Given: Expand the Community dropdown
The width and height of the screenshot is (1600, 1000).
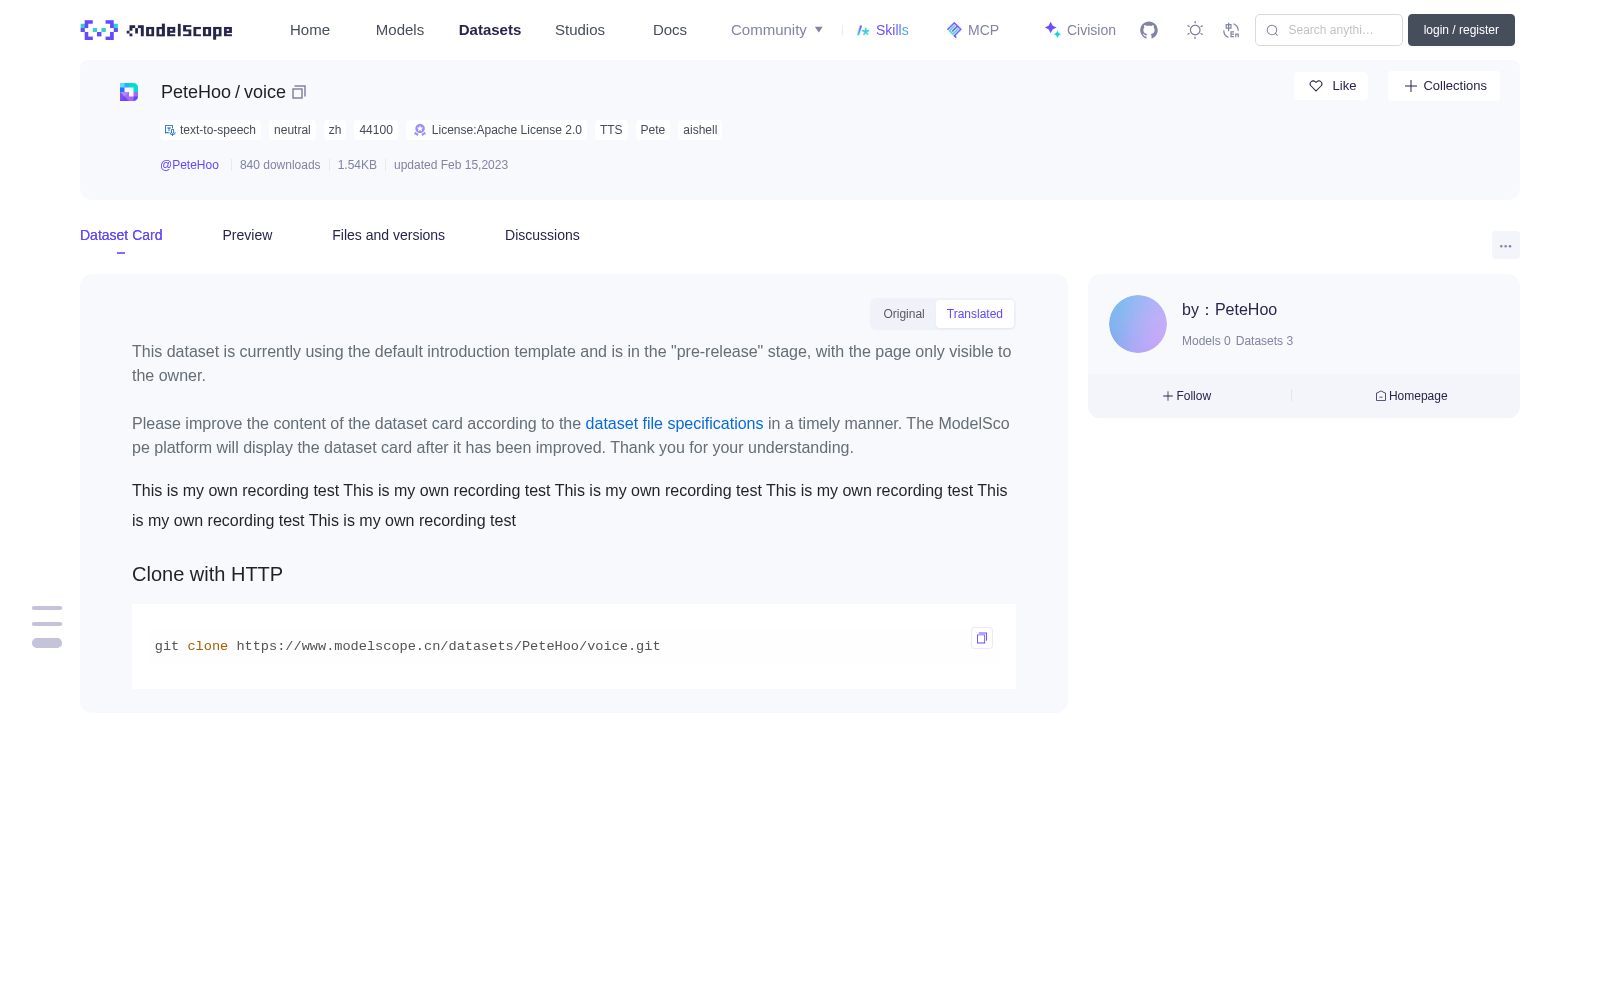Looking at the screenshot, I should pyautogui.click(x=777, y=30).
